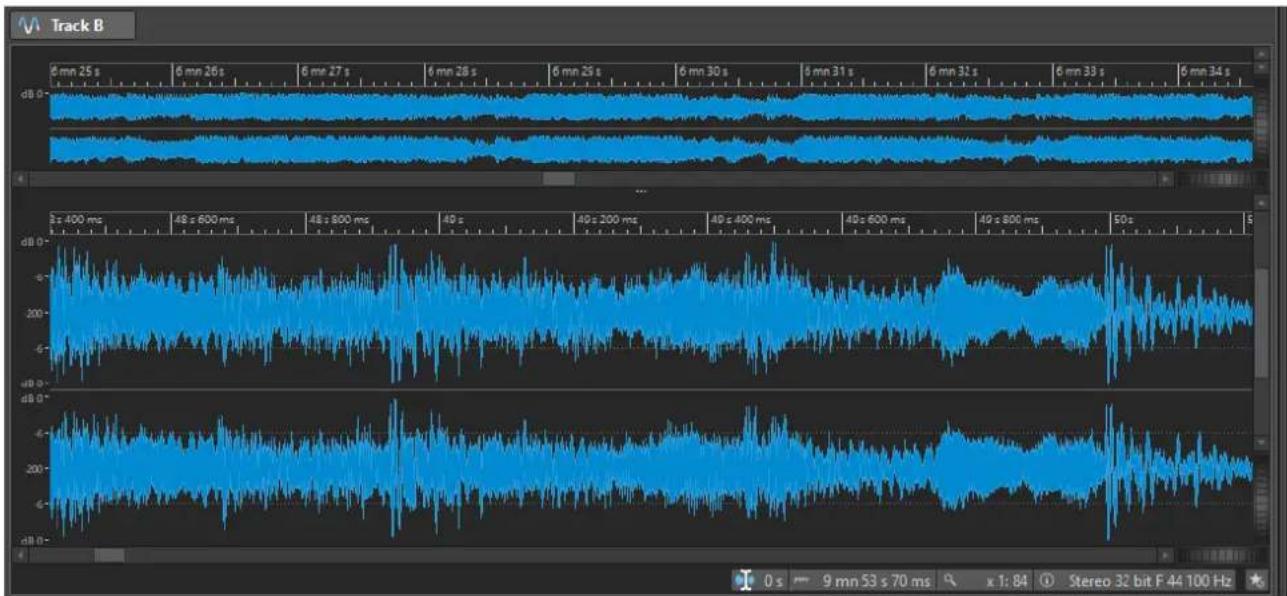Open audio properties Stereo 32 bit F 44 100 Hz
The image size is (1287, 596).
tap(1151, 580)
